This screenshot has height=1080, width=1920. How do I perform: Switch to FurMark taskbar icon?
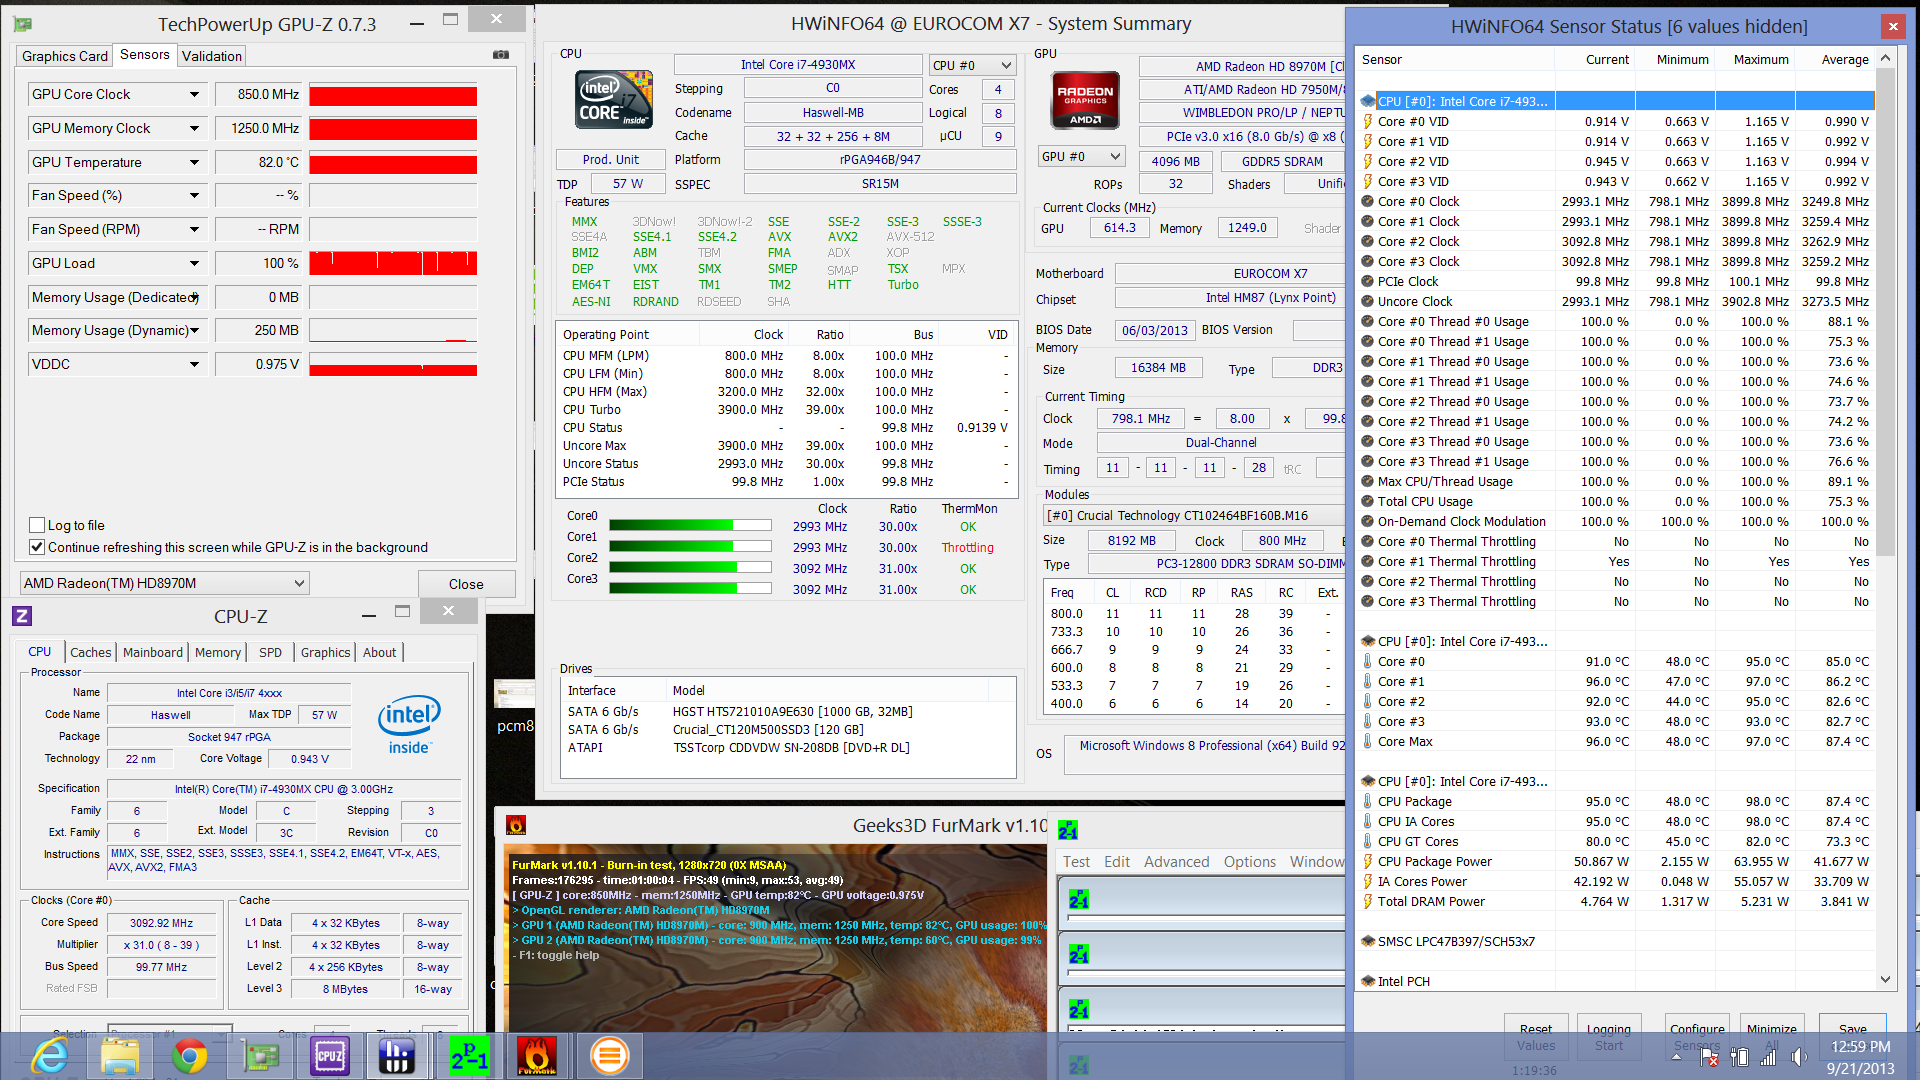coord(537,1056)
